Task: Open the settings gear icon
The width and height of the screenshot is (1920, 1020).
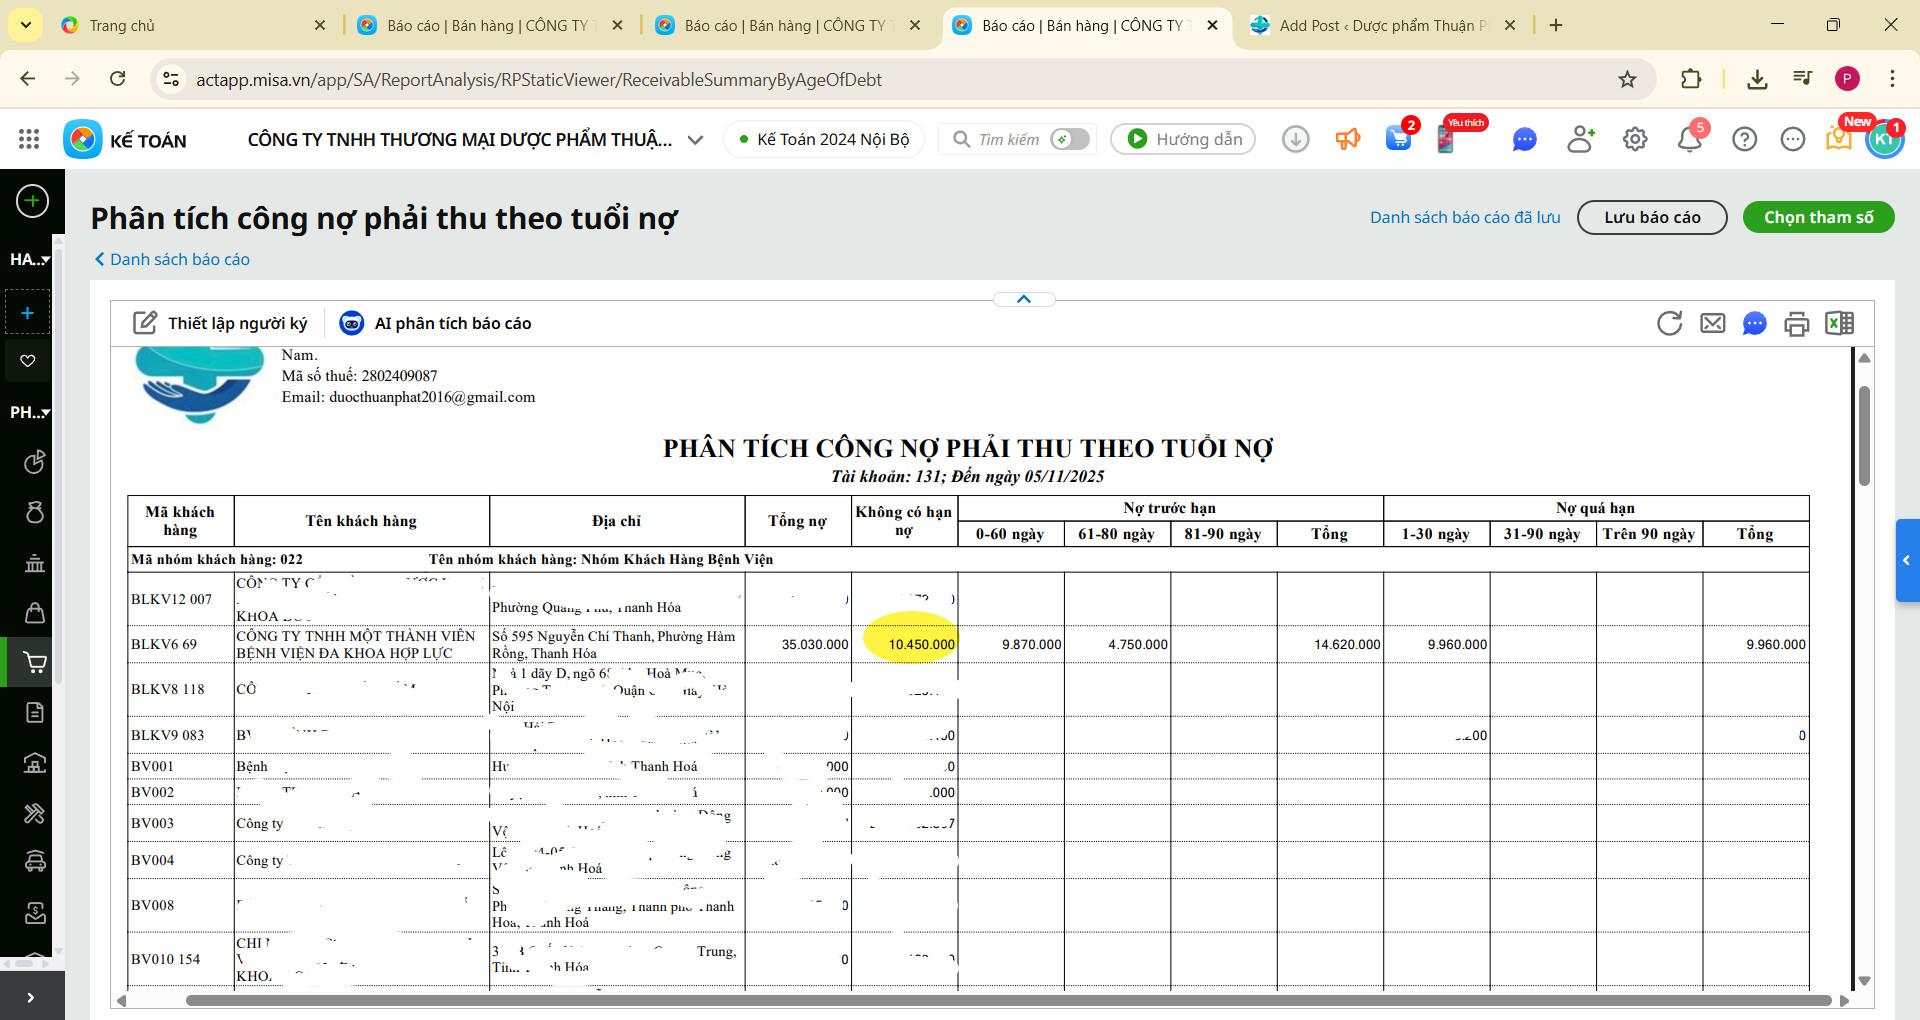Action: [1635, 139]
